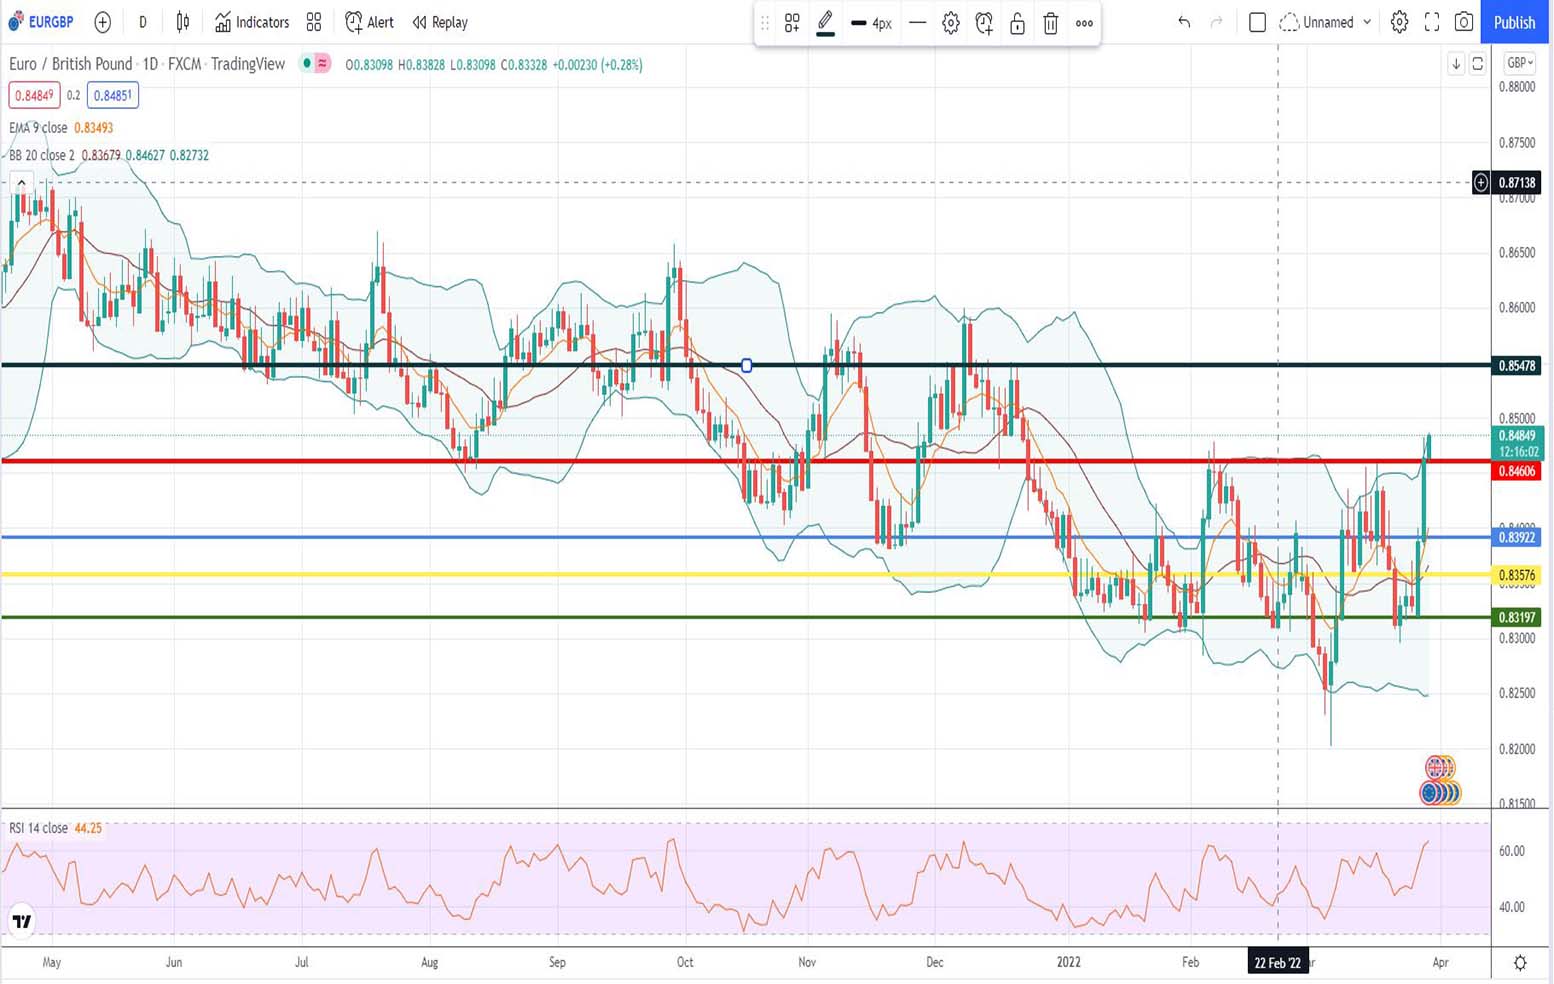This screenshot has height=984, width=1554.
Task: Toggle the layout square checkbox beside Unnamed
Action: tap(1257, 22)
